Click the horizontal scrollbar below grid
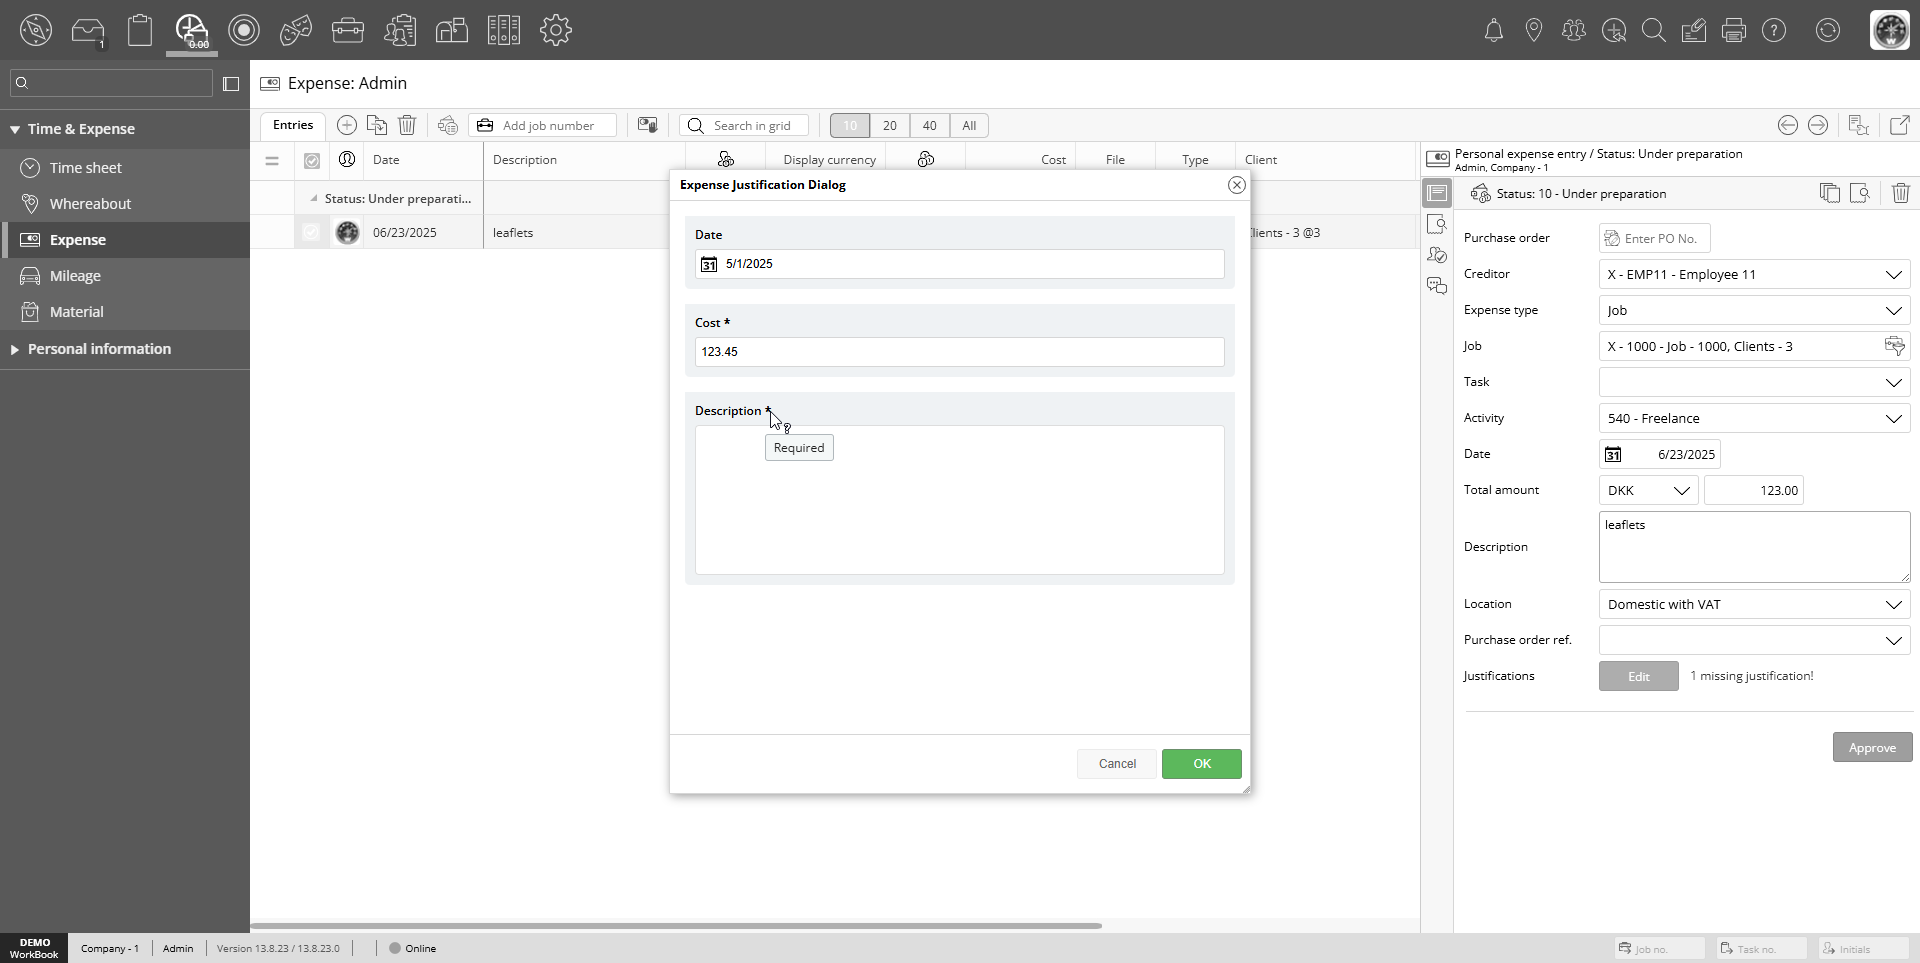The height and width of the screenshot is (963, 1920). click(x=676, y=926)
